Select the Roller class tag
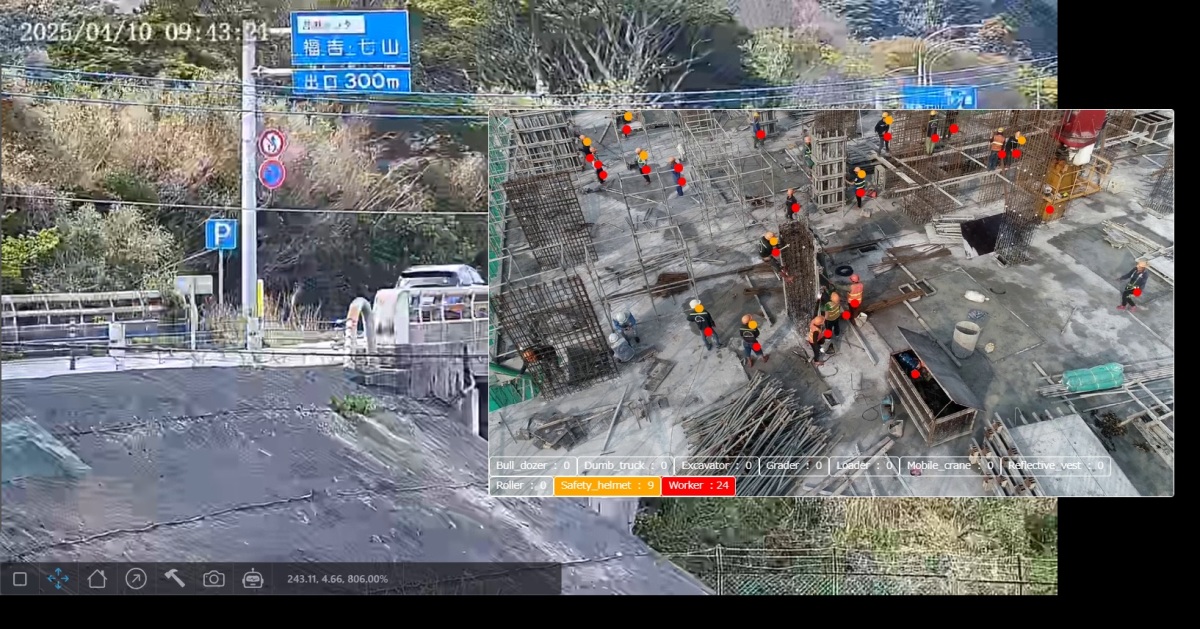 point(521,486)
